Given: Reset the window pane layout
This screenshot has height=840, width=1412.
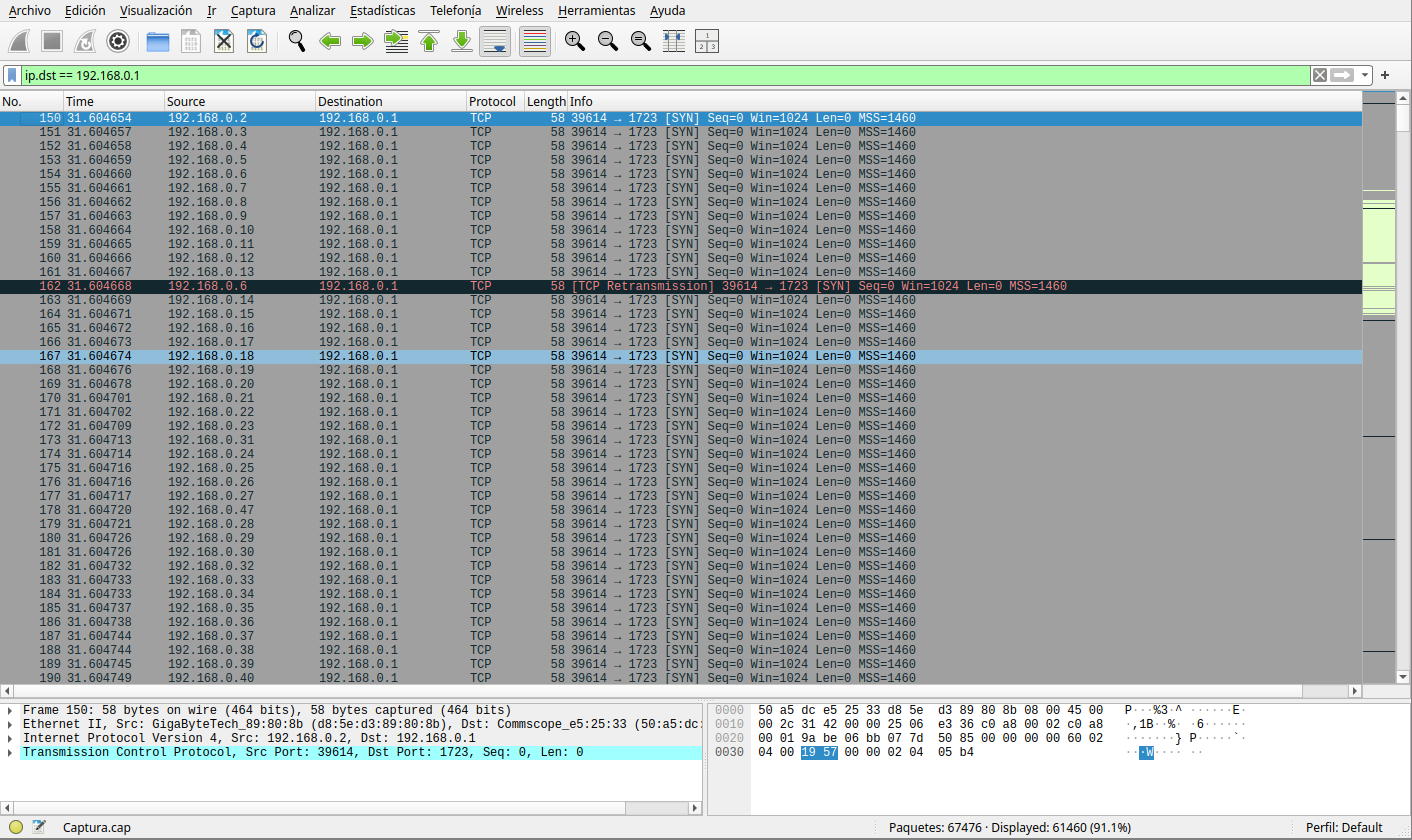Looking at the screenshot, I should pyautogui.click(x=707, y=41).
